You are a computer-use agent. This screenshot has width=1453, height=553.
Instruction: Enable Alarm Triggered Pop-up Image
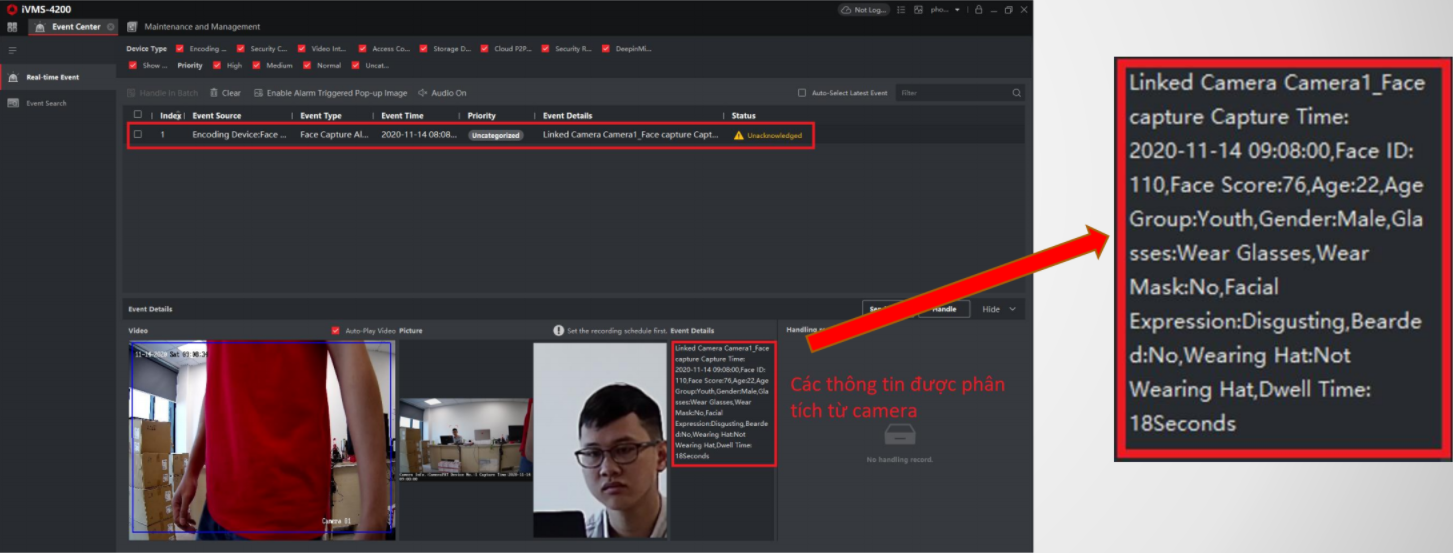point(330,93)
